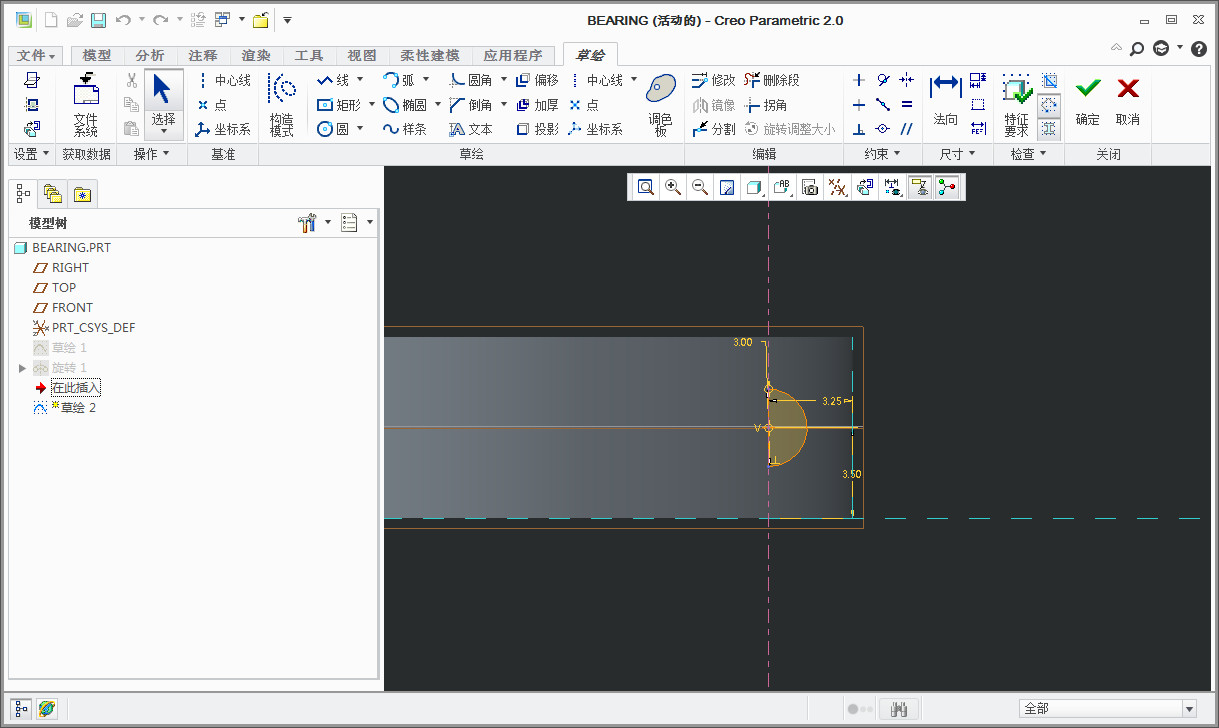Image resolution: width=1219 pixels, height=728 pixels.
Task: Confirm sketch with the OK (确定) button
Action: (x=1087, y=102)
